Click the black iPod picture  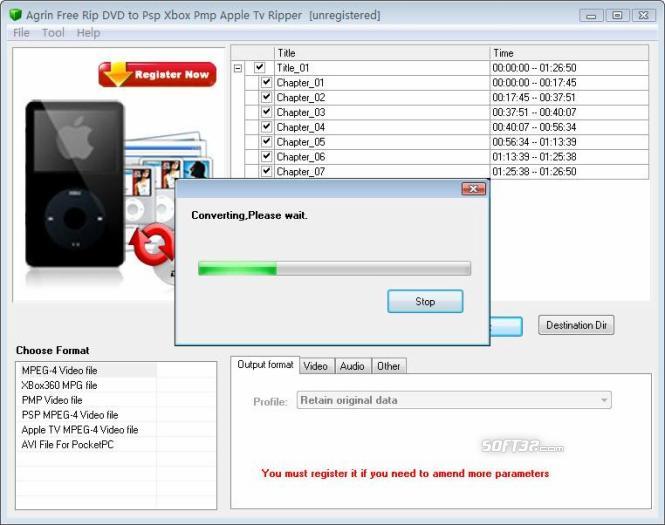75,184
